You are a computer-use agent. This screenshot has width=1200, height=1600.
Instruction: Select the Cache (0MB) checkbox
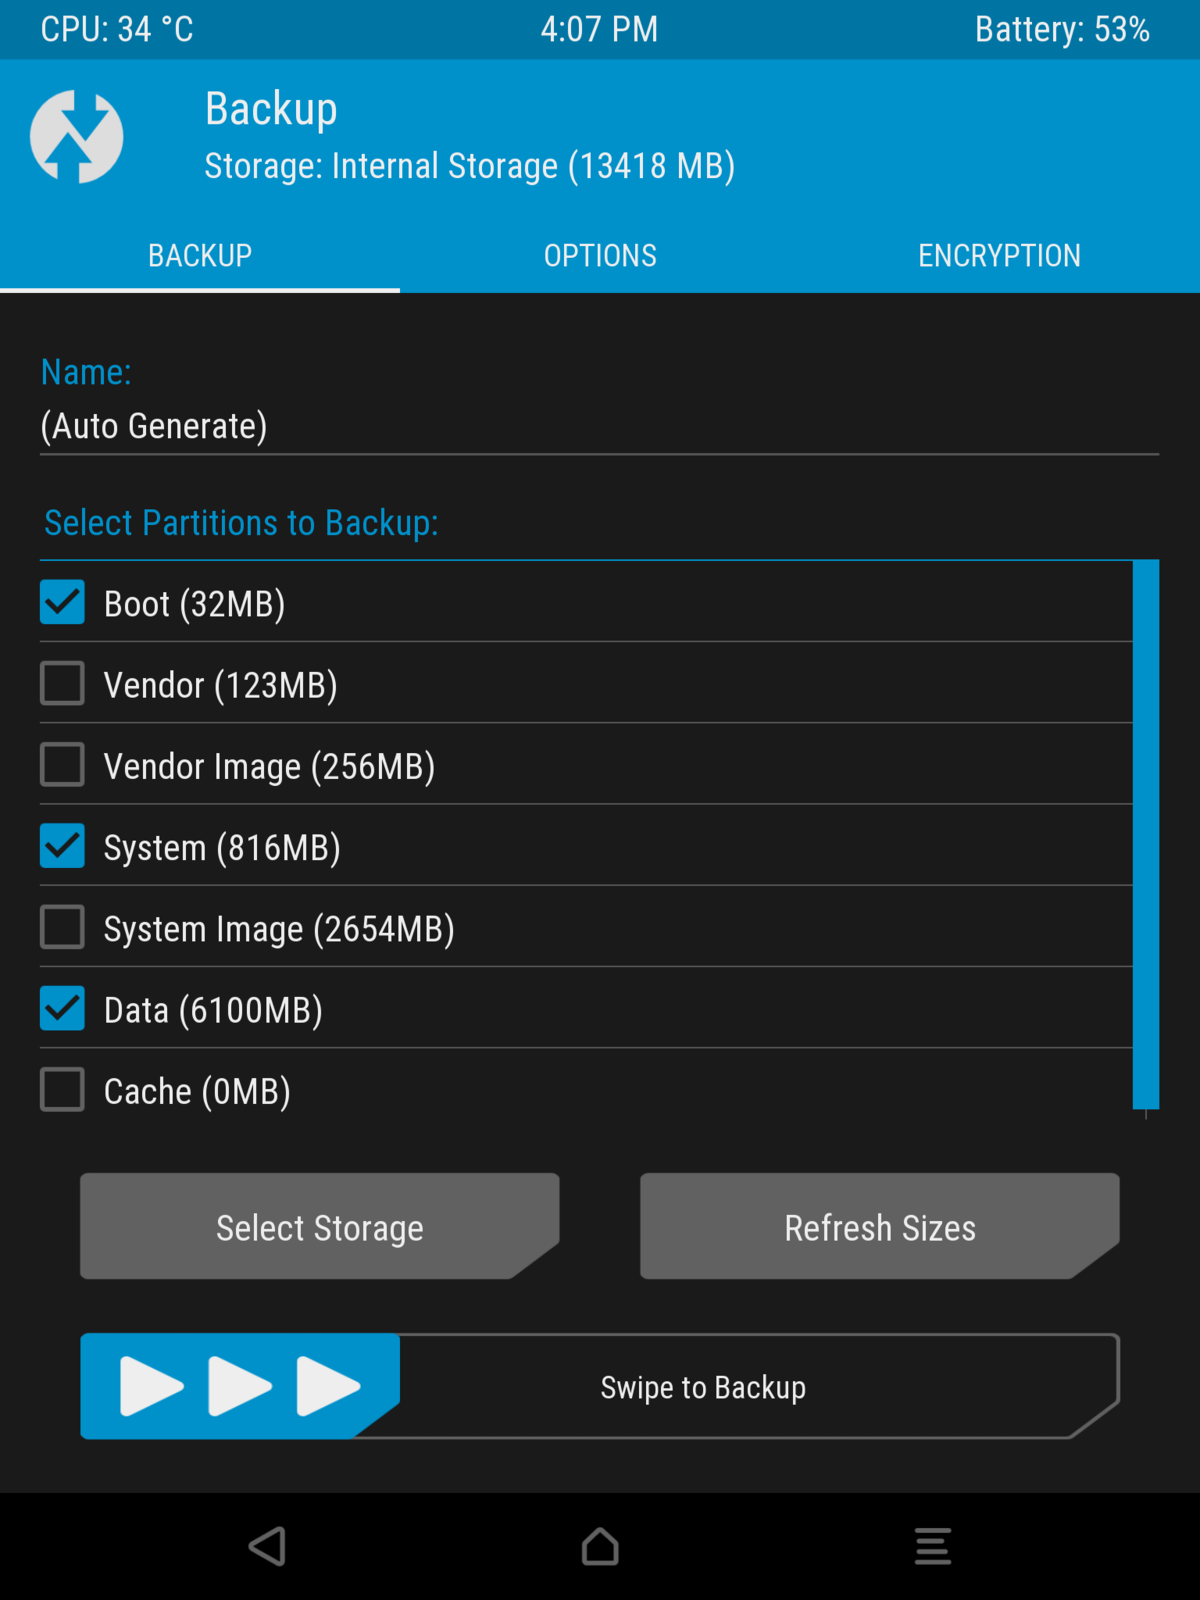[x=62, y=1090]
